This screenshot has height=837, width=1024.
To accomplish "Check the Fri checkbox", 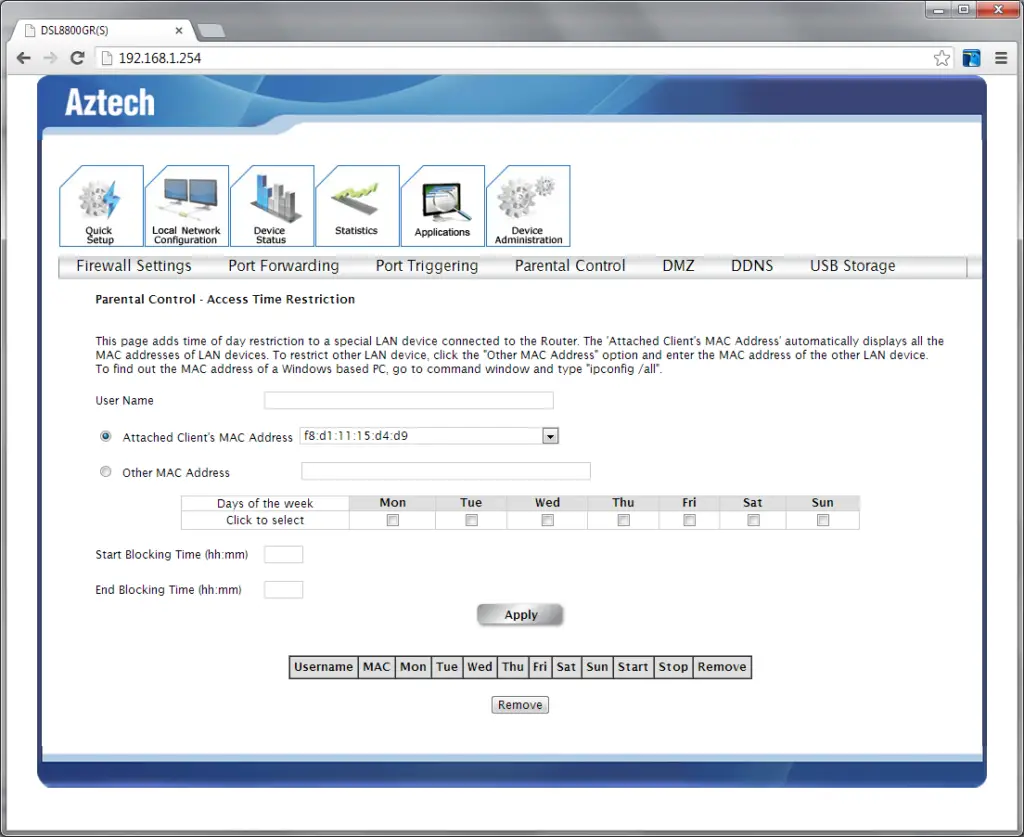I will [689, 520].
